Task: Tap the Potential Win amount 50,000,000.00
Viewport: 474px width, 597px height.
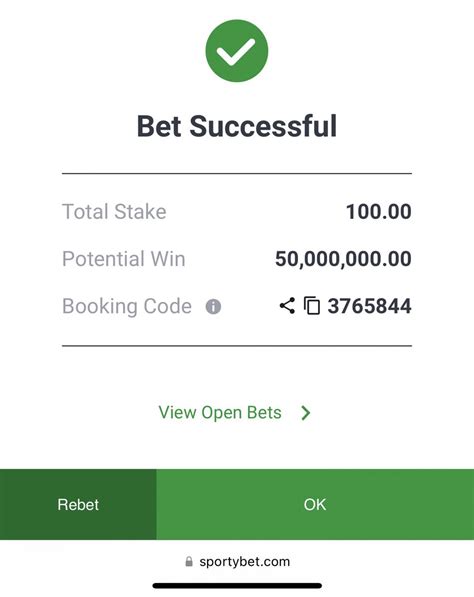Action: click(343, 259)
